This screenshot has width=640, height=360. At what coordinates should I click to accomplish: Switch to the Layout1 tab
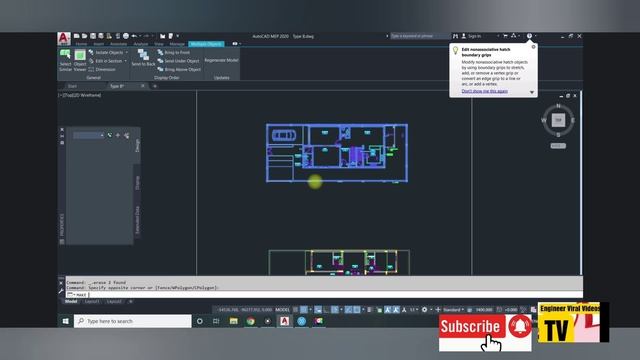pos(92,301)
